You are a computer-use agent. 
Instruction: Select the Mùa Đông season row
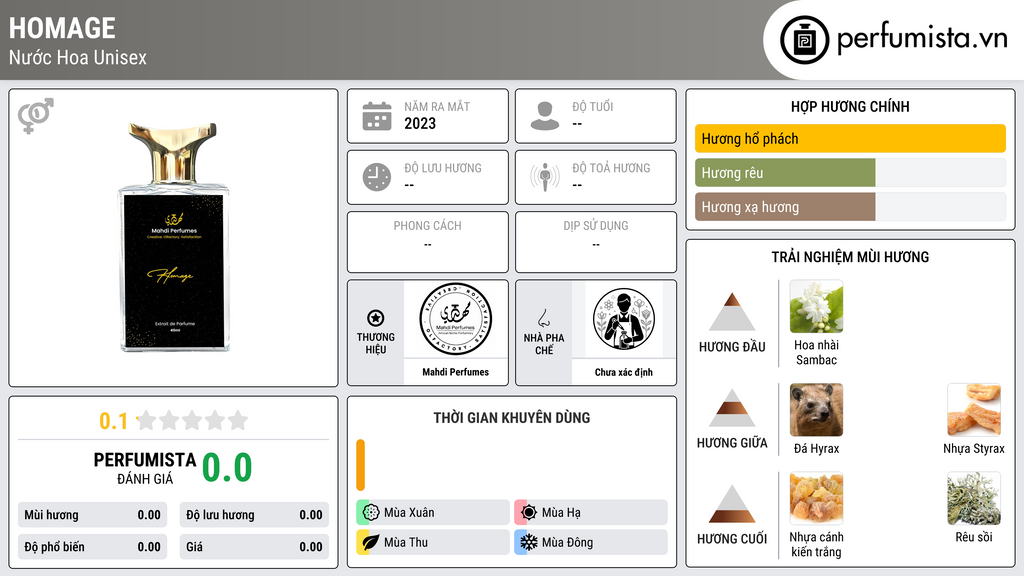tap(591, 542)
